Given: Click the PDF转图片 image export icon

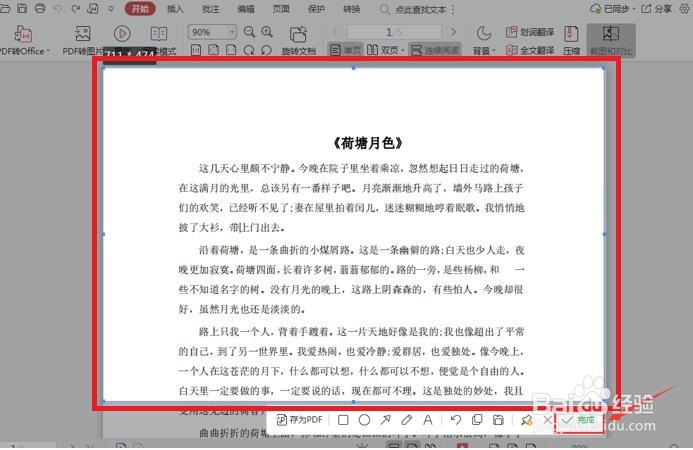Looking at the screenshot, I should [83, 34].
